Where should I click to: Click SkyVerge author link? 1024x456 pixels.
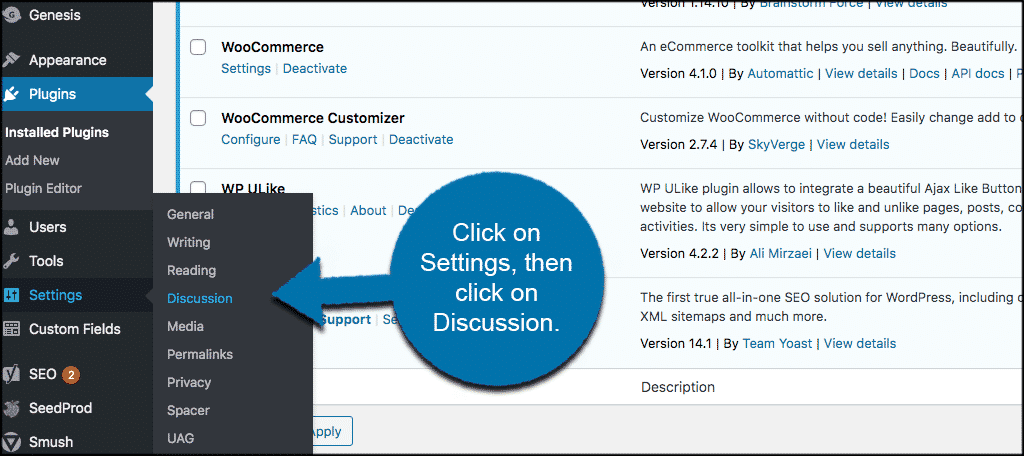[x=776, y=145]
